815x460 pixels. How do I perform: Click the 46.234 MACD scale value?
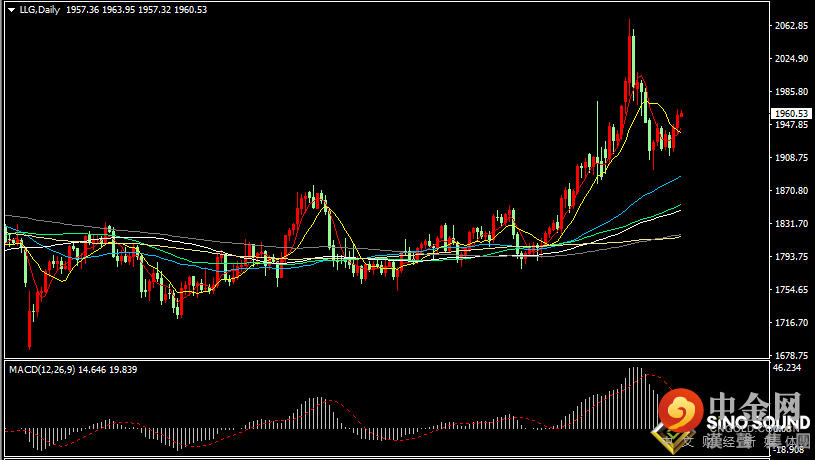786,367
